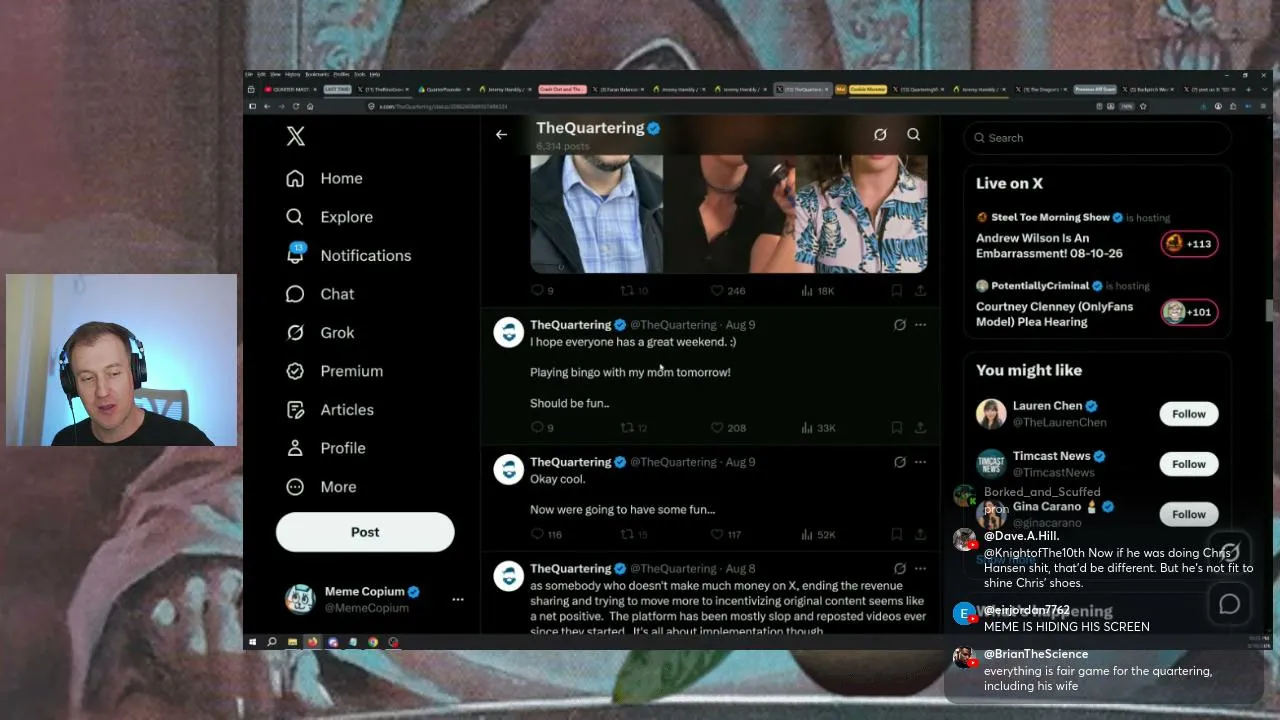Join the Steel Toe Morning Show live
The height and width of the screenshot is (720, 1280).
(1189, 244)
